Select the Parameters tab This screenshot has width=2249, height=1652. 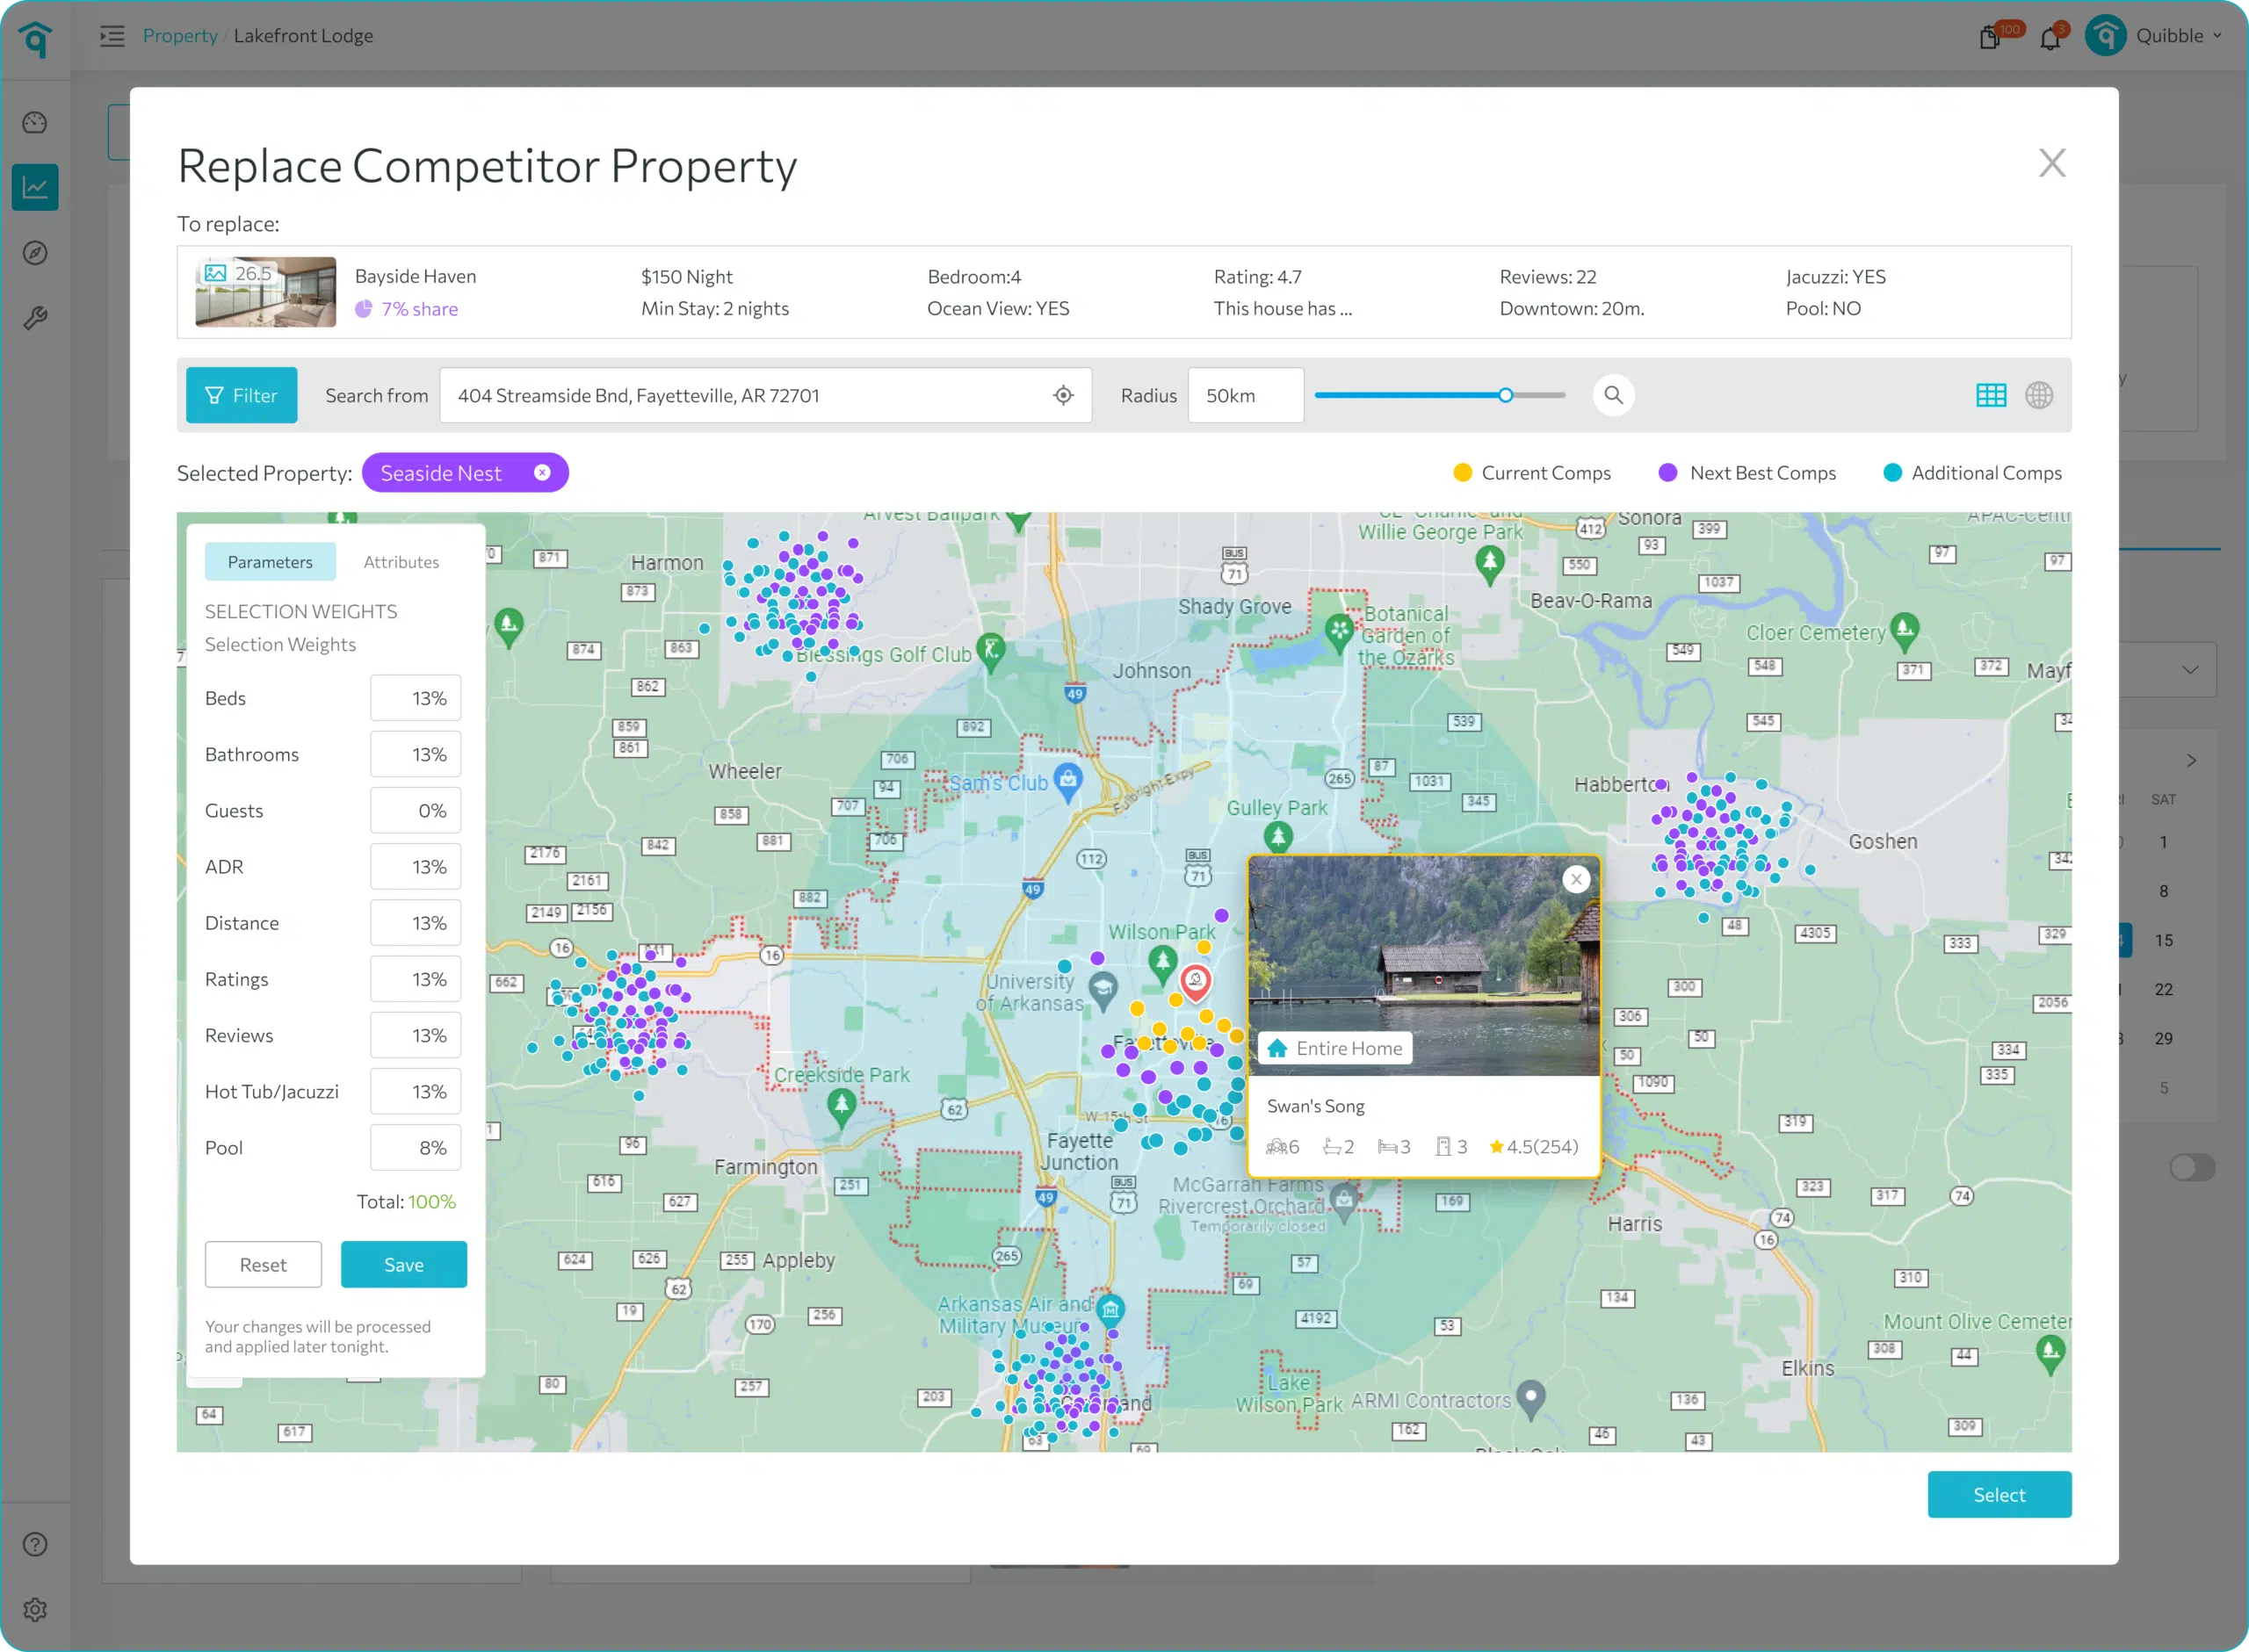[270, 562]
